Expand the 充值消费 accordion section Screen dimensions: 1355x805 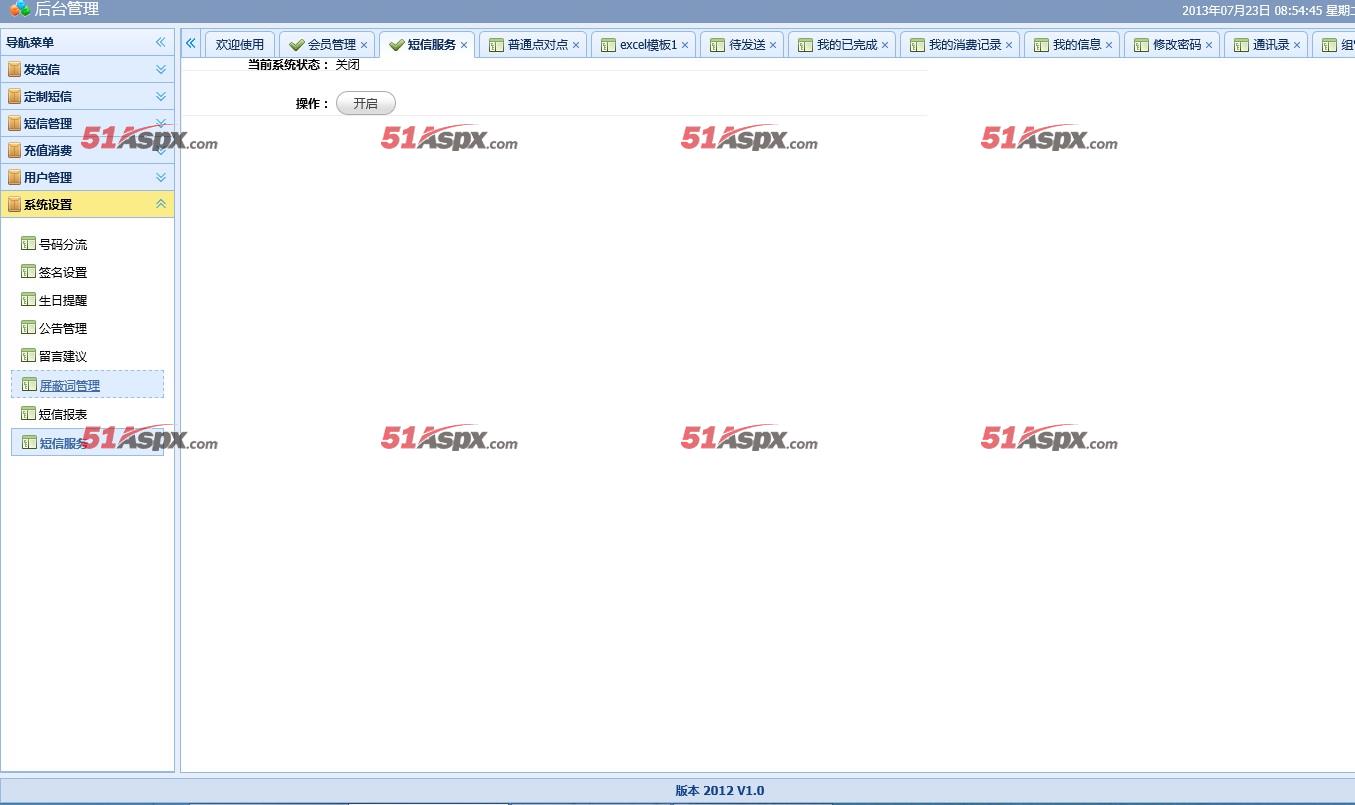coord(160,150)
